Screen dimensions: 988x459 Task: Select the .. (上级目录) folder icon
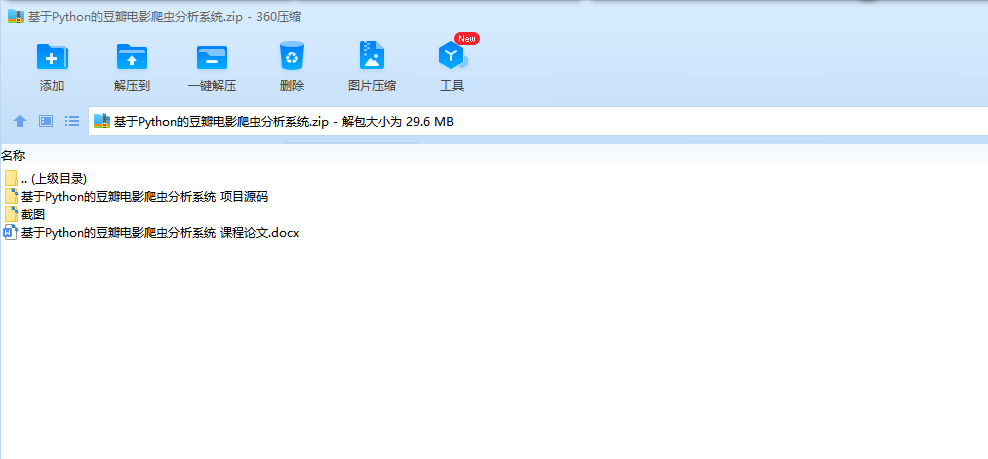[11, 178]
